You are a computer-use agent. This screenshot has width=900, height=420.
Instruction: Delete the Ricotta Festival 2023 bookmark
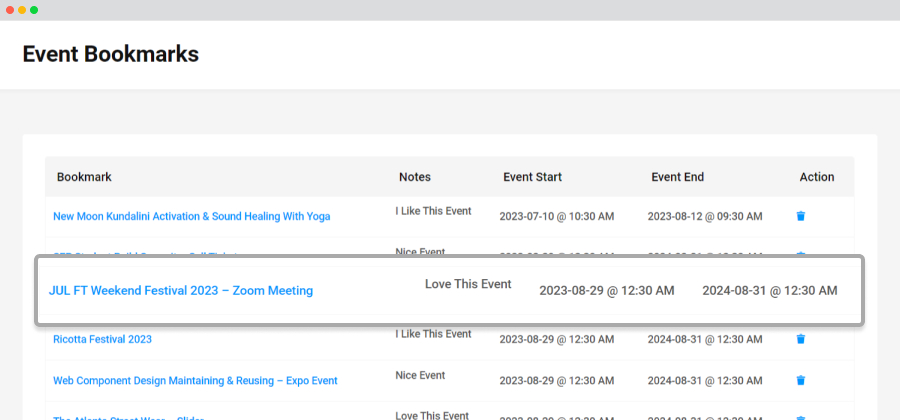click(801, 339)
